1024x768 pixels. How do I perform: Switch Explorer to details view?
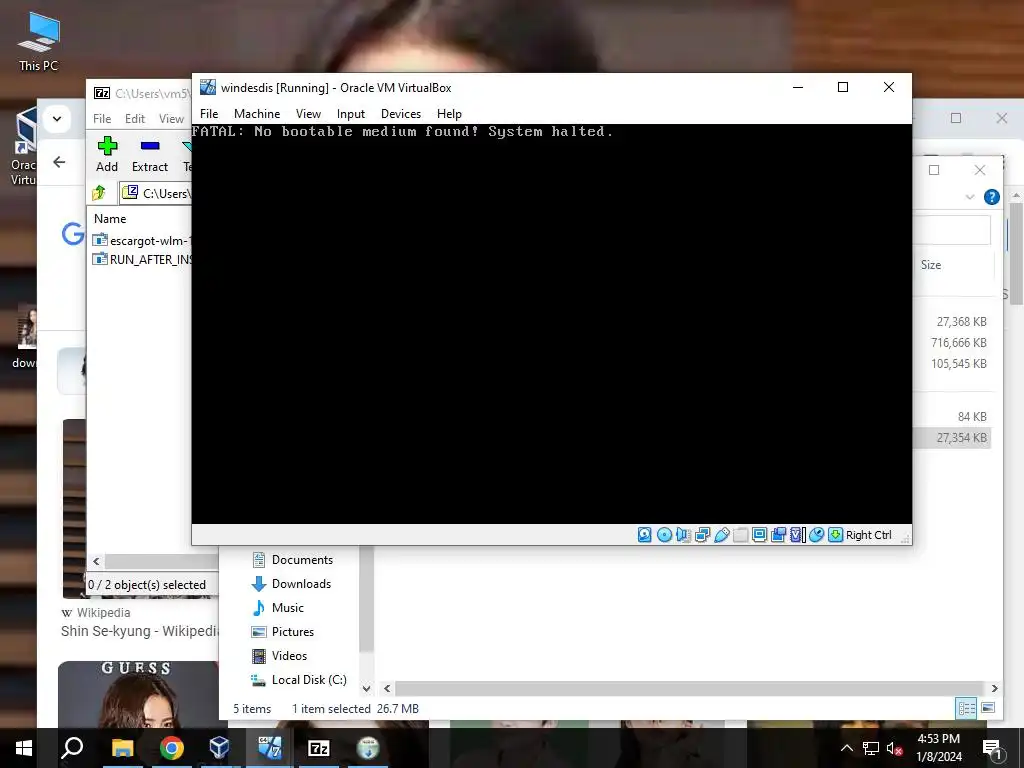(x=967, y=708)
